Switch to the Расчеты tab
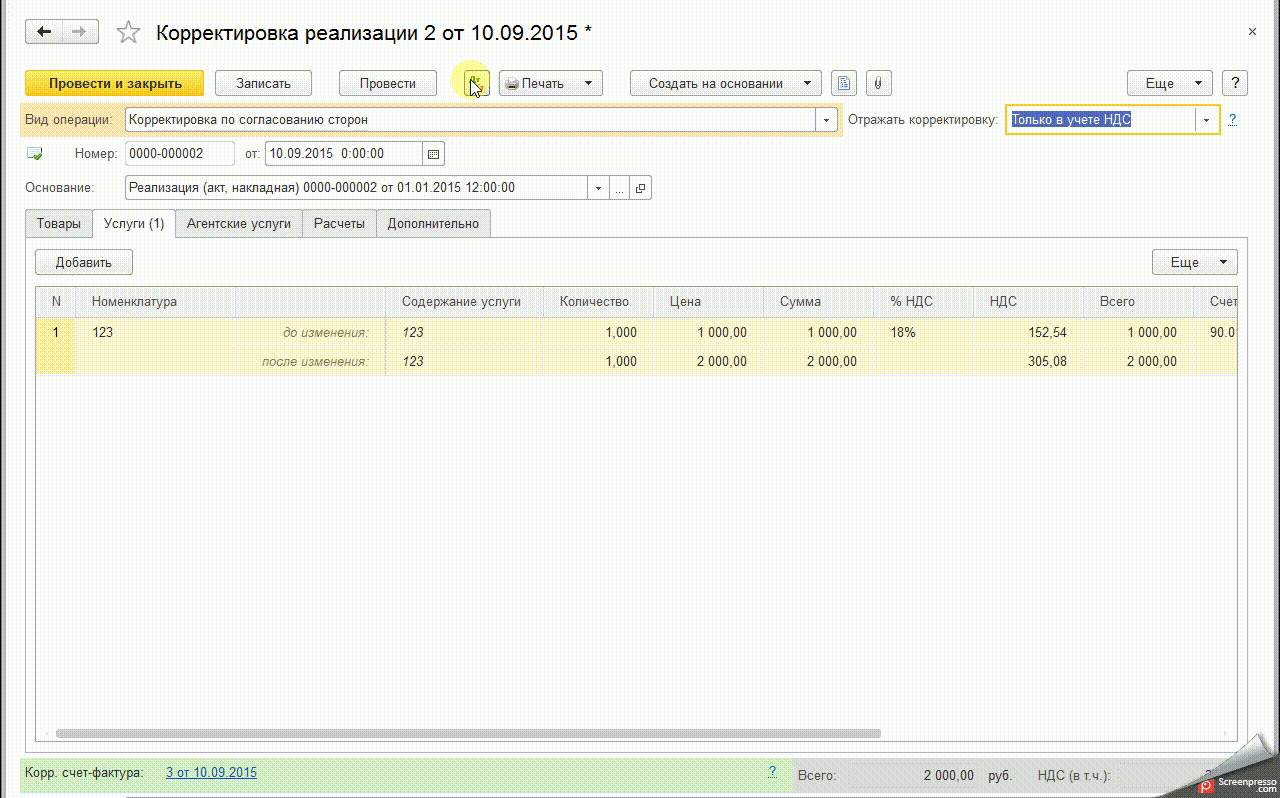The image size is (1280, 798). 339,224
